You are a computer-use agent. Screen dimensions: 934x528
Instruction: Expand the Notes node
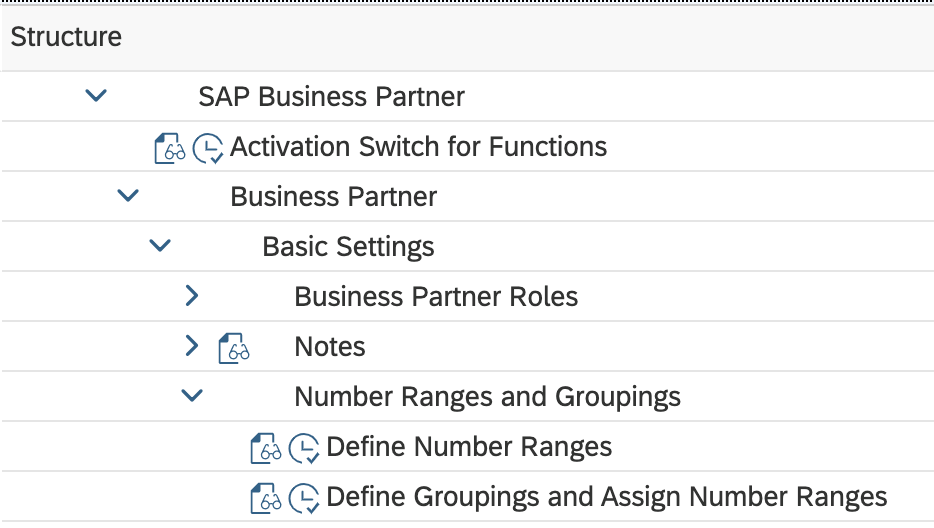click(x=192, y=347)
